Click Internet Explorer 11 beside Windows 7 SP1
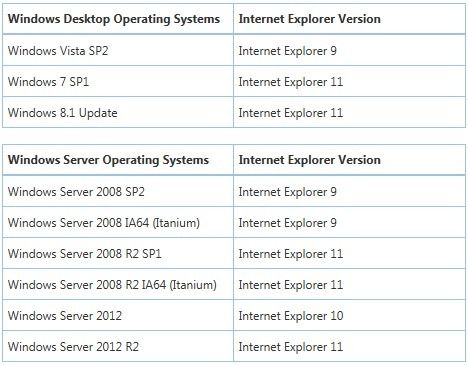 [x=291, y=82]
